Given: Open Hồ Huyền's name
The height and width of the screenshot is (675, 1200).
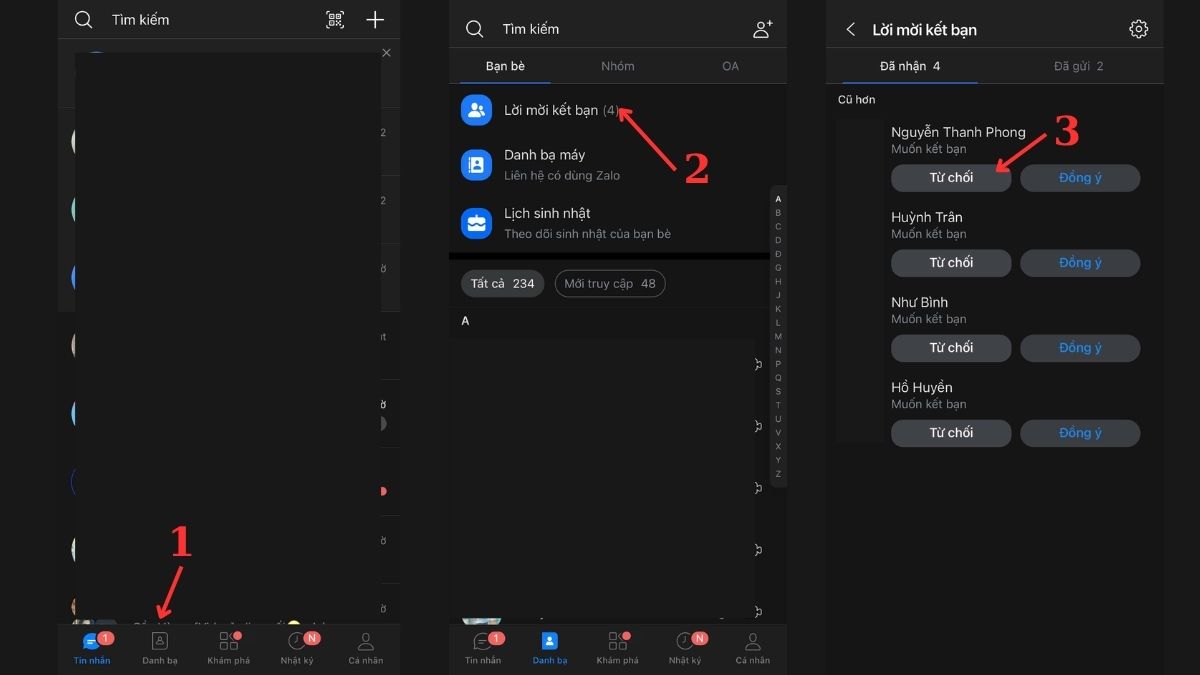Looking at the screenshot, I should (922, 387).
